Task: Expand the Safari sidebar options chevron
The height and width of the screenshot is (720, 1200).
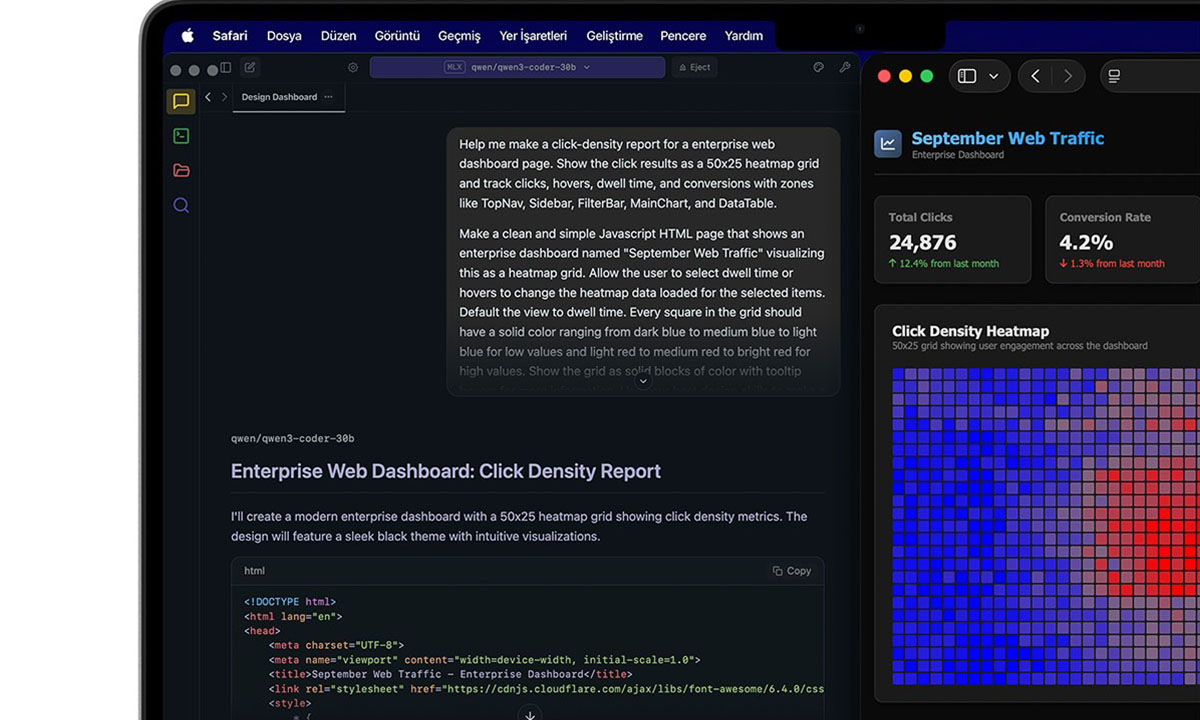Action: 993,76
